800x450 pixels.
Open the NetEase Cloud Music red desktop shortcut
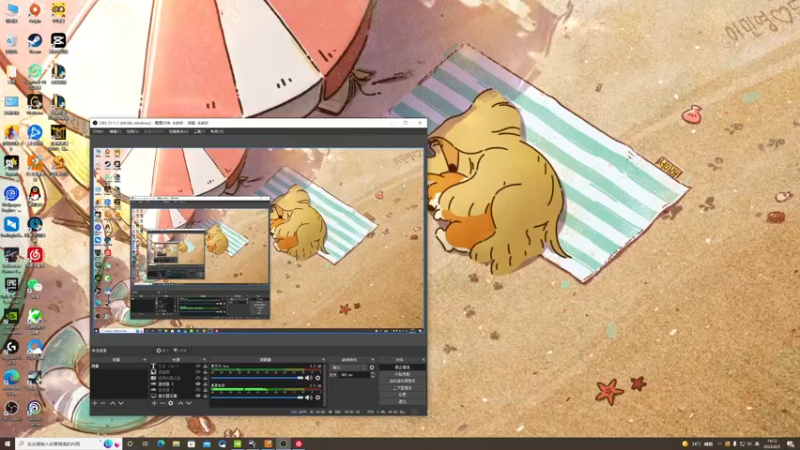(35, 257)
